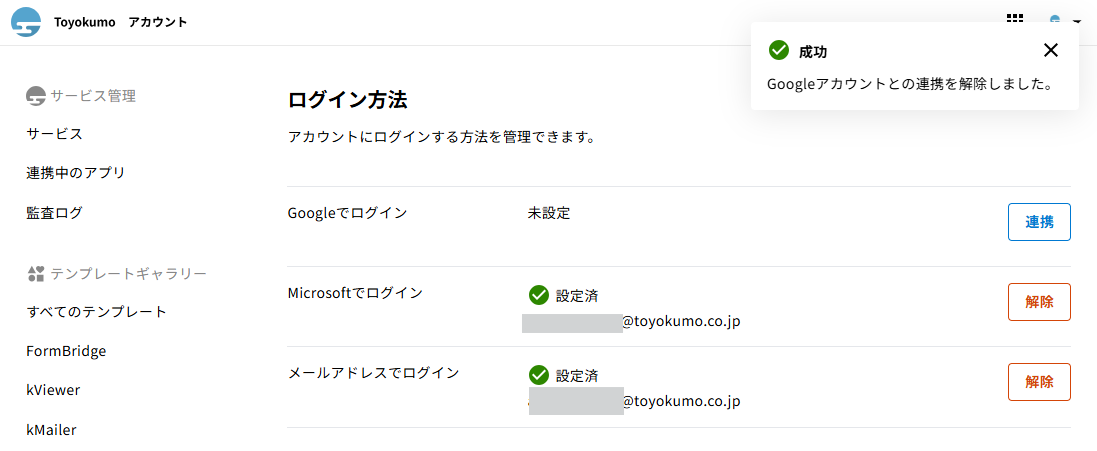Screen dimensions: 1097x451
Task: Open サービス in the sidebar
Action: pos(54,134)
